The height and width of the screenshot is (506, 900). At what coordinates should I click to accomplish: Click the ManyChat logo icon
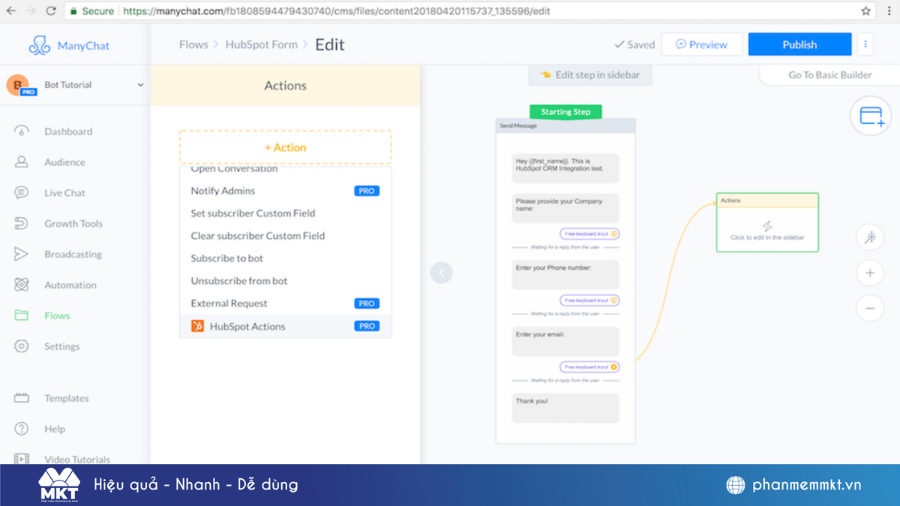click(40, 45)
